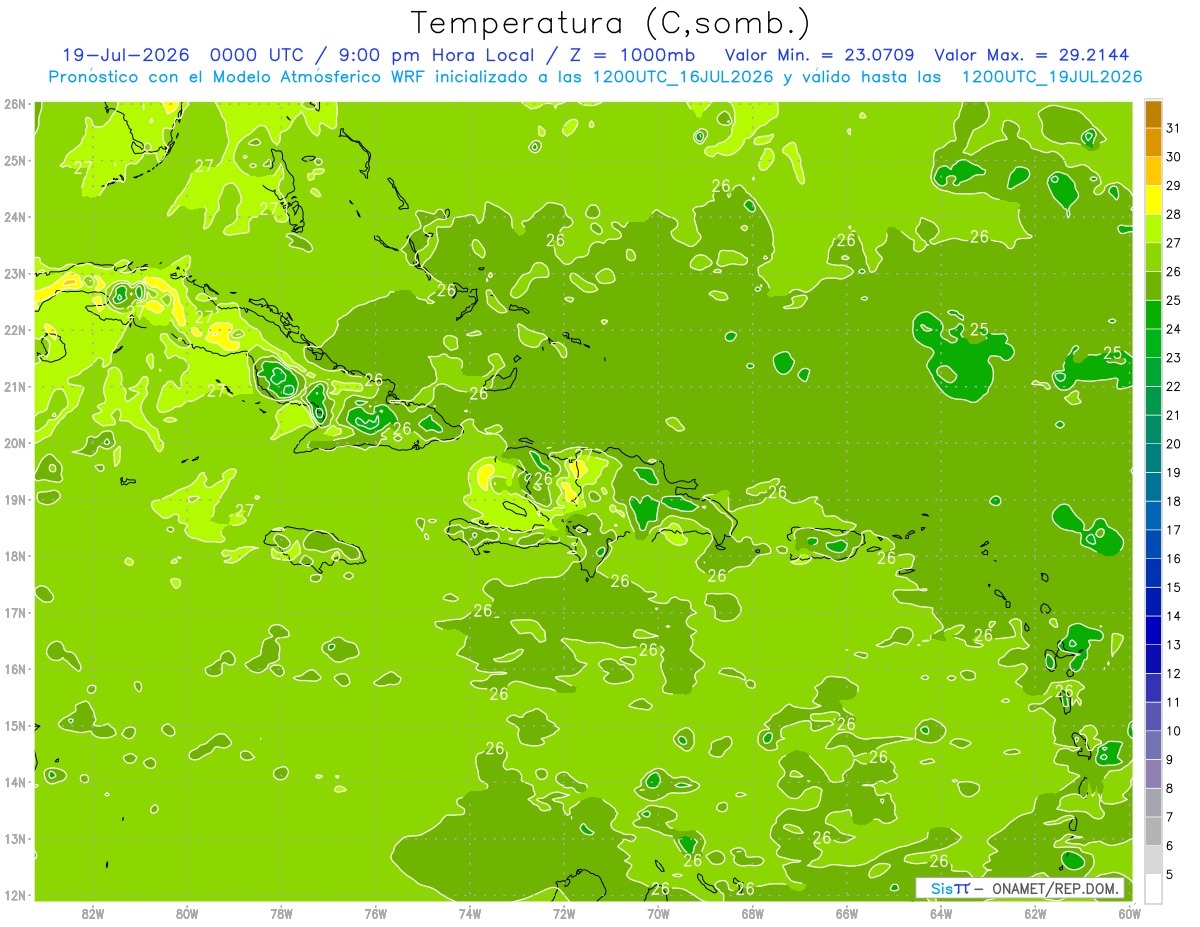
Task: Click the 72W longitude axis label
Action: [x=564, y=913]
